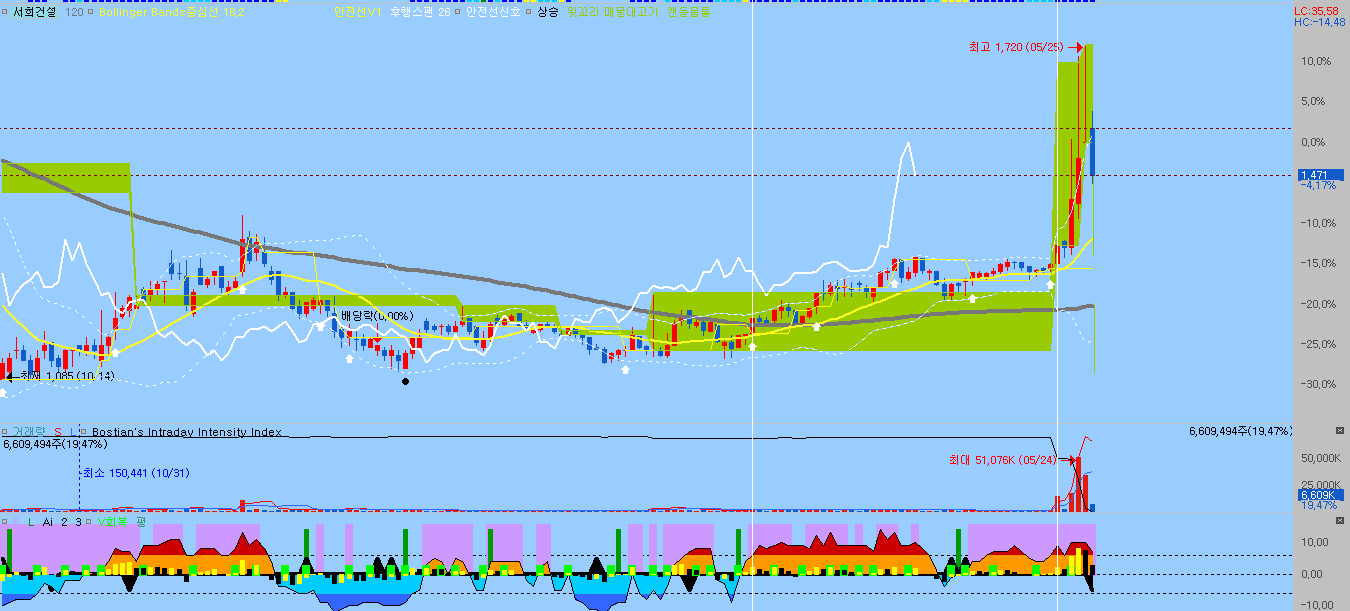This screenshot has width=1350, height=611.
Task: Click the 19.47% volume ratio label
Action: (x=1319, y=506)
